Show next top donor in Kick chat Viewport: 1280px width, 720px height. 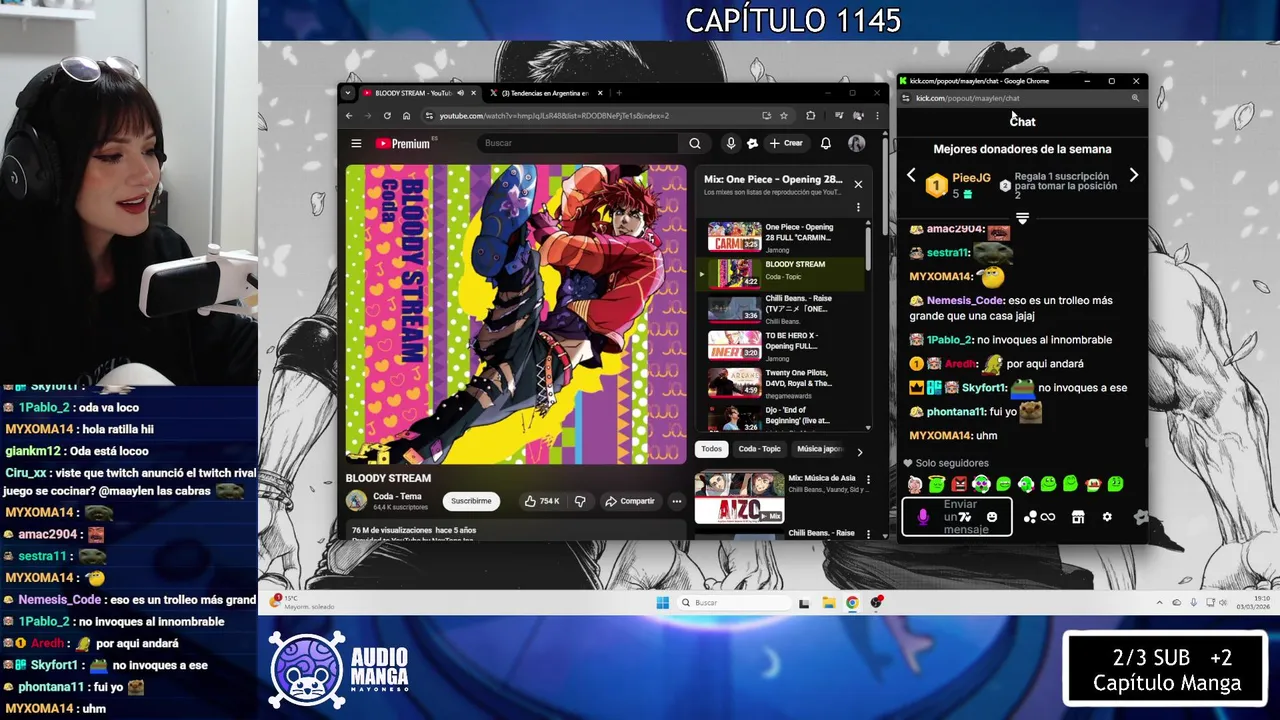[1133, 175]
